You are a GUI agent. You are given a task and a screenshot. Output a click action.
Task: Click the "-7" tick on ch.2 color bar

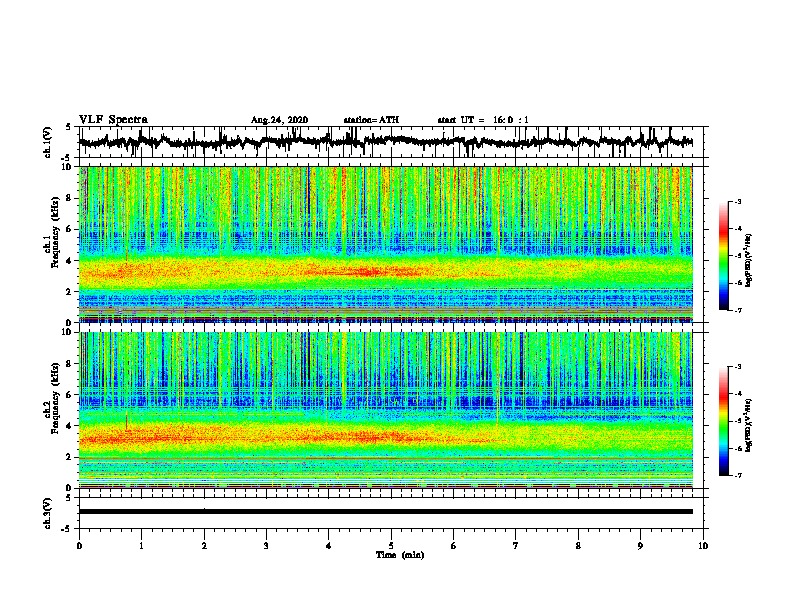tap(738, 475)
